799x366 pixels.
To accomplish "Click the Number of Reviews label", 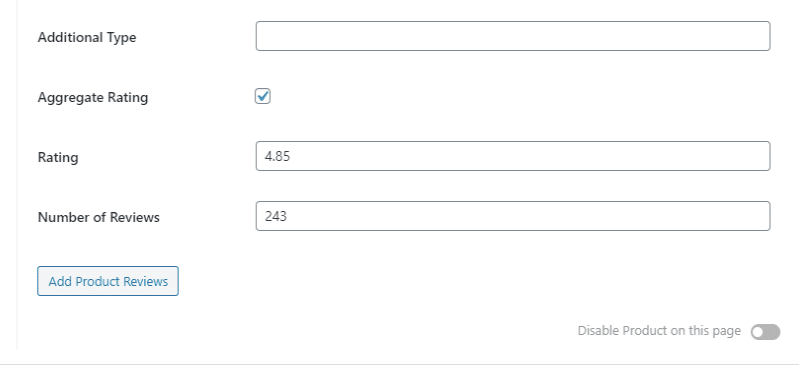I will [99, 217].
